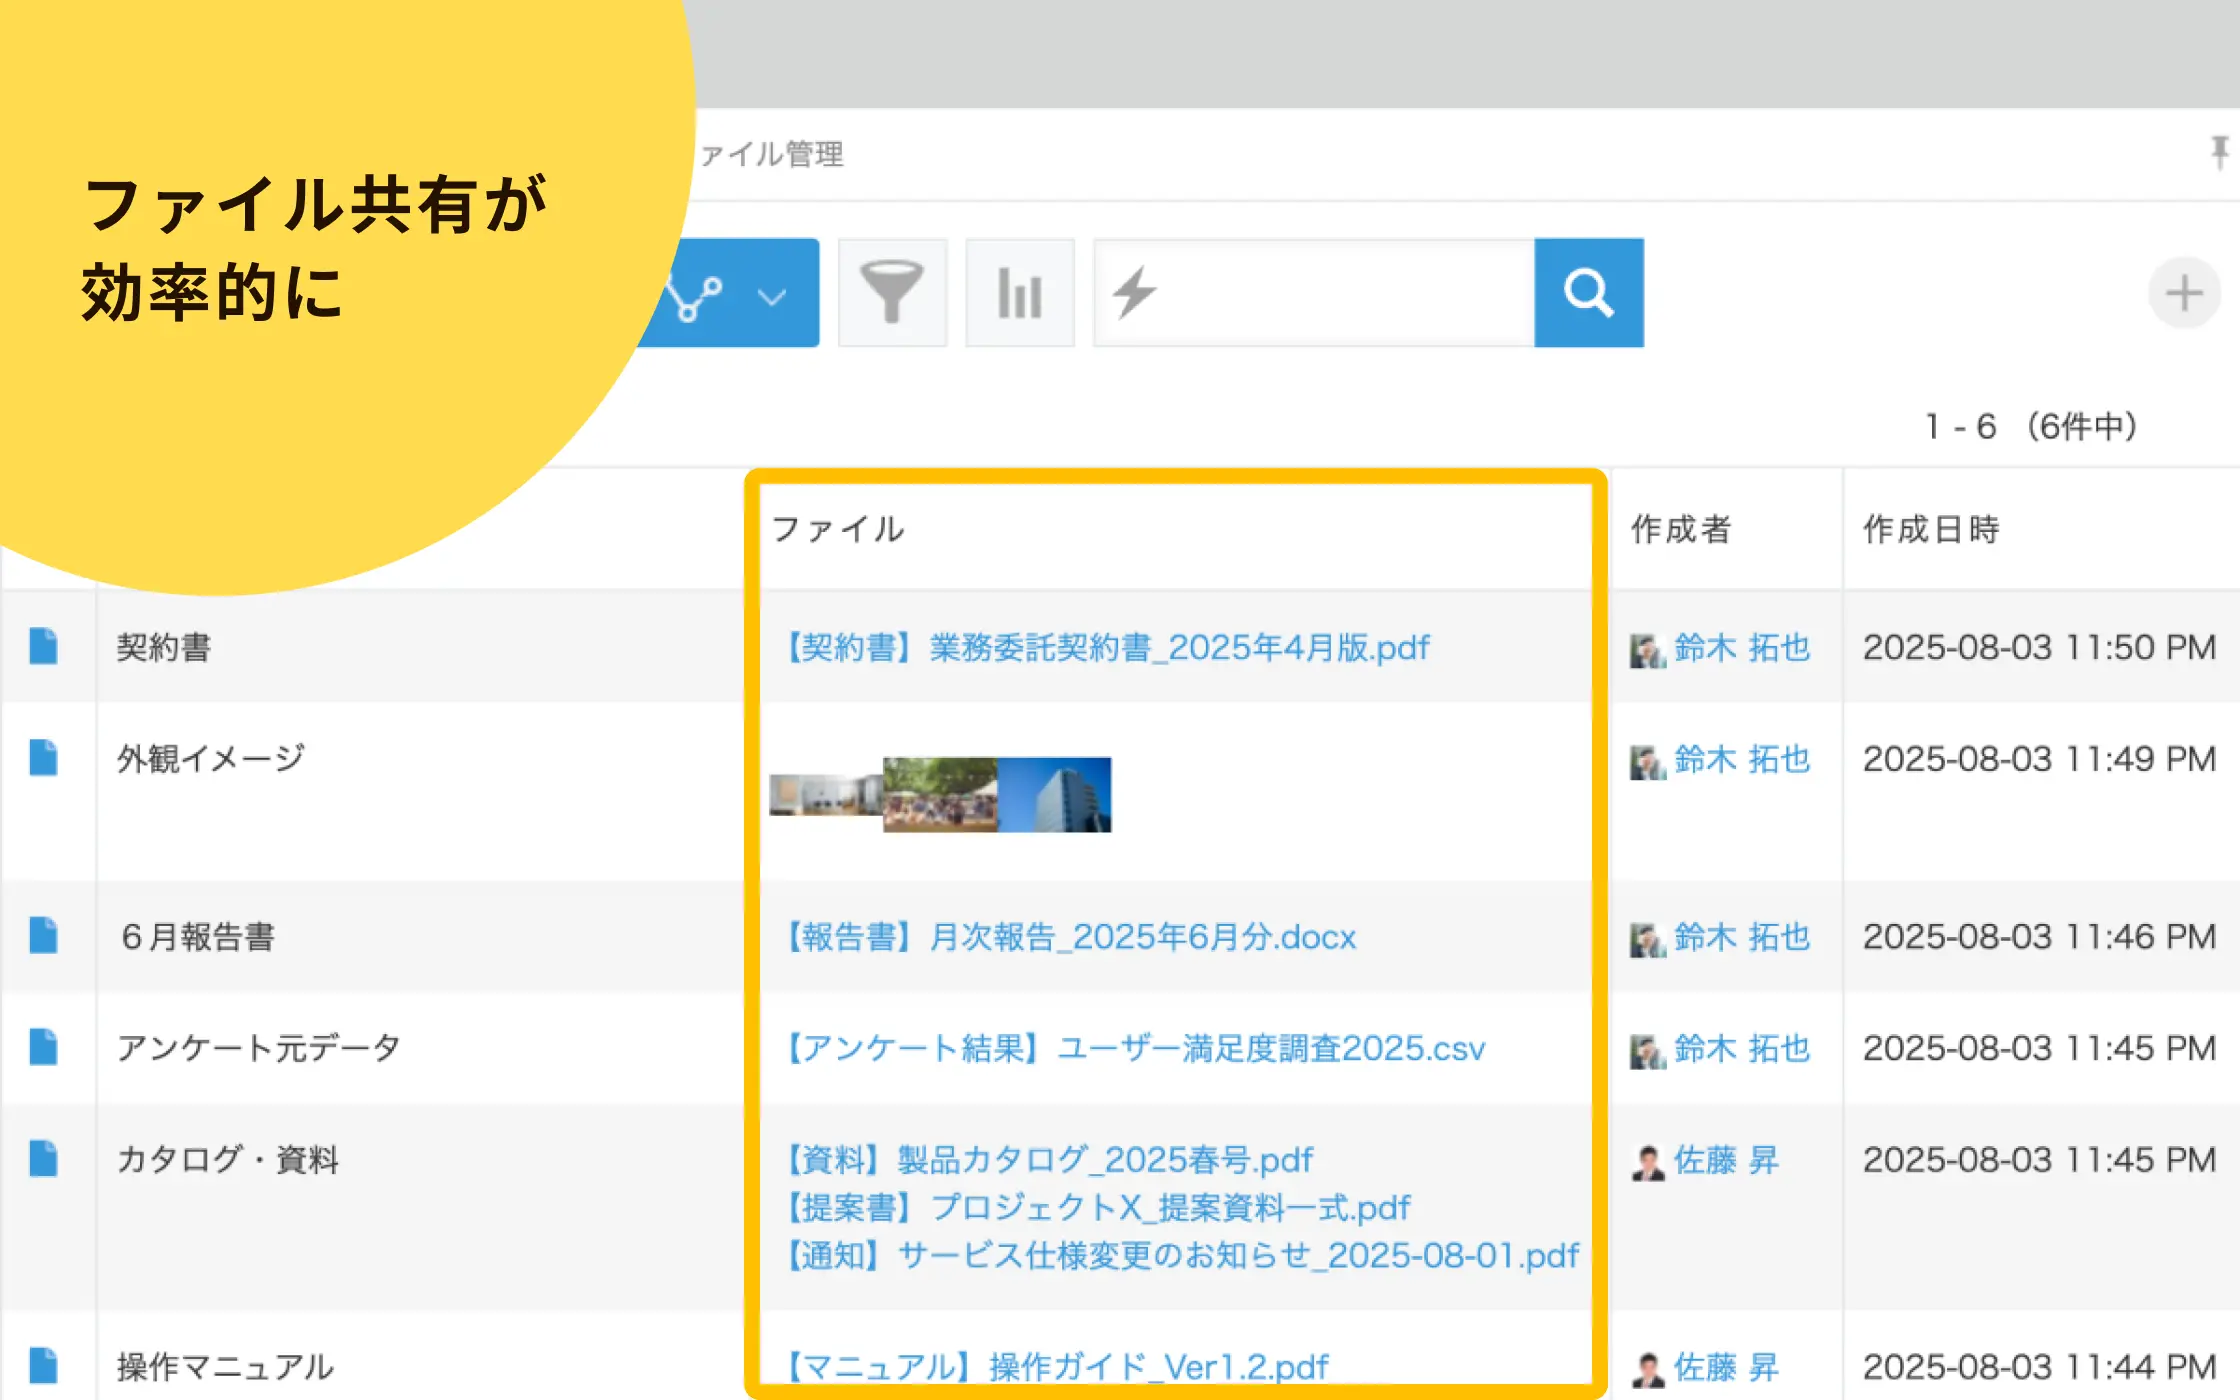Click creator 佐藤 昇 in カタログ row

tap(1725, 1160)
